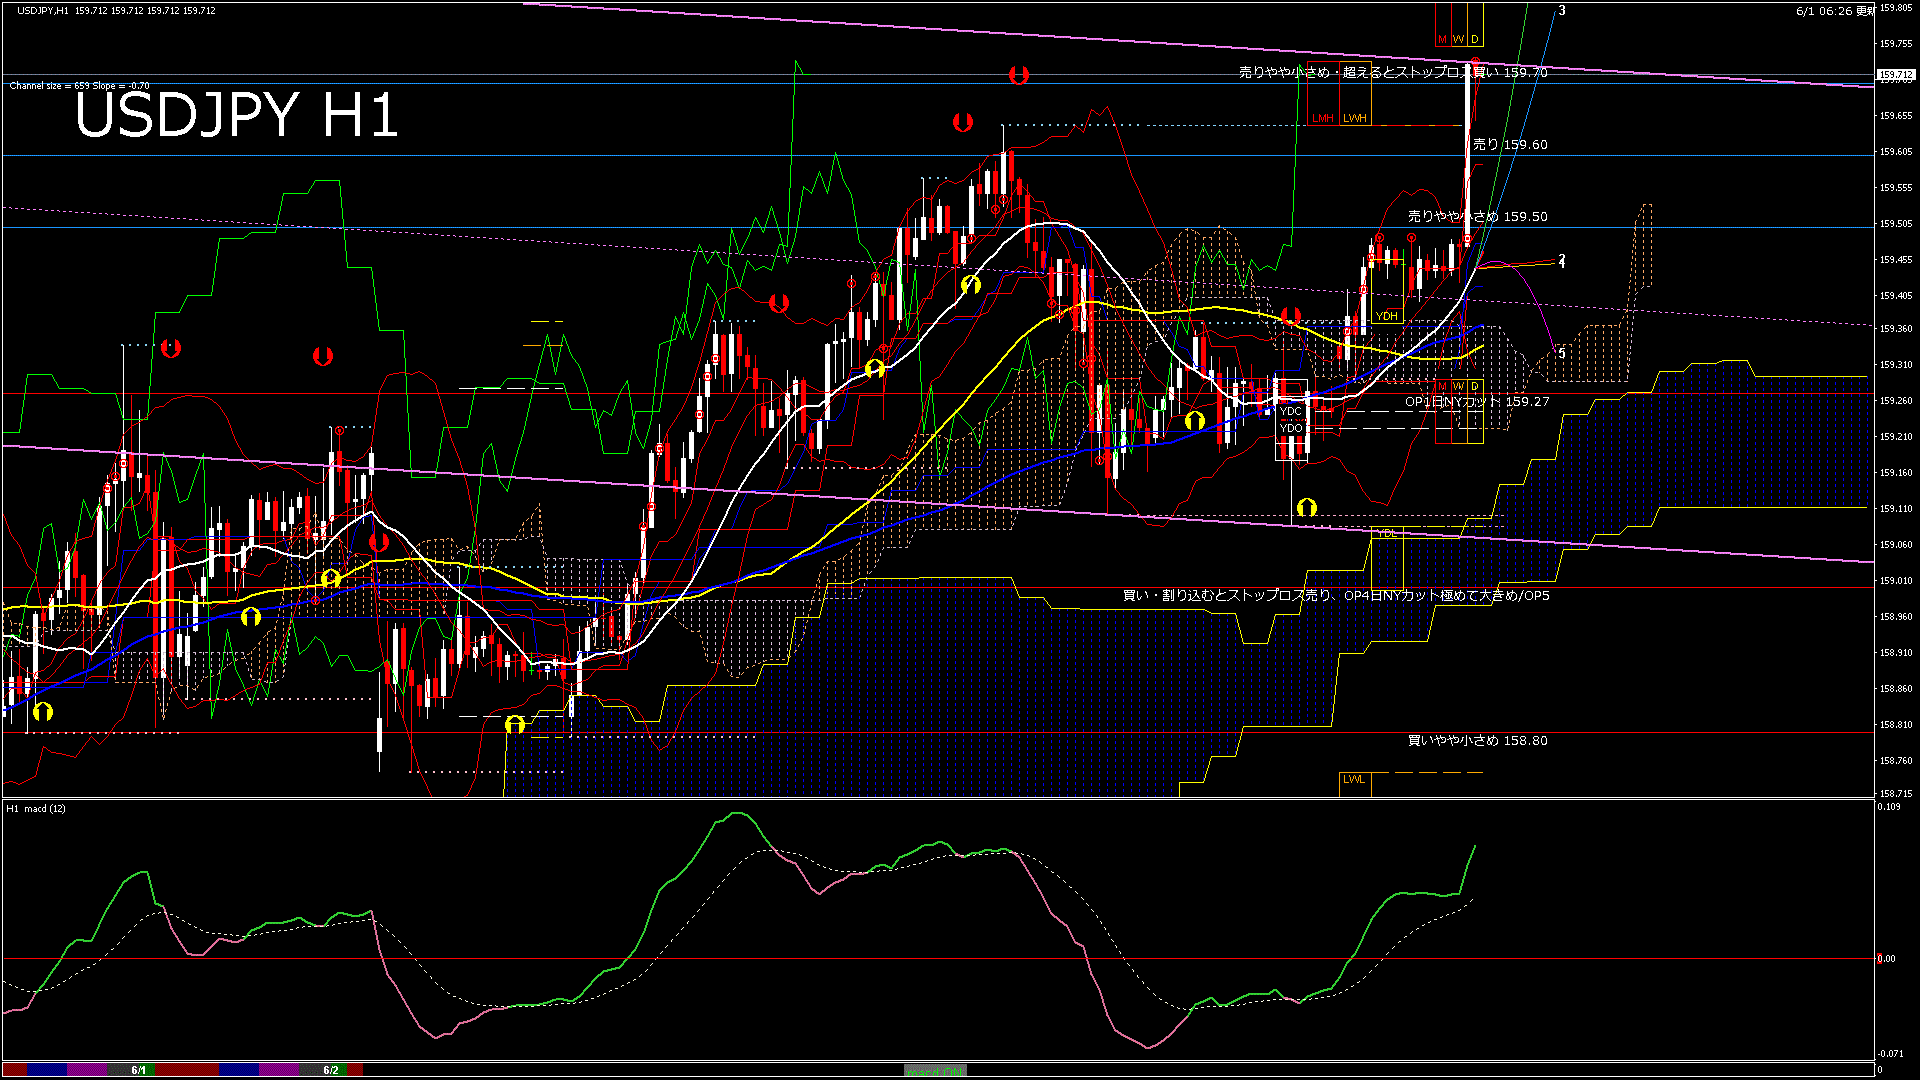
Task: Click the '6/1 06:26 更新' update timestamp
Action: coord(1835,11)
